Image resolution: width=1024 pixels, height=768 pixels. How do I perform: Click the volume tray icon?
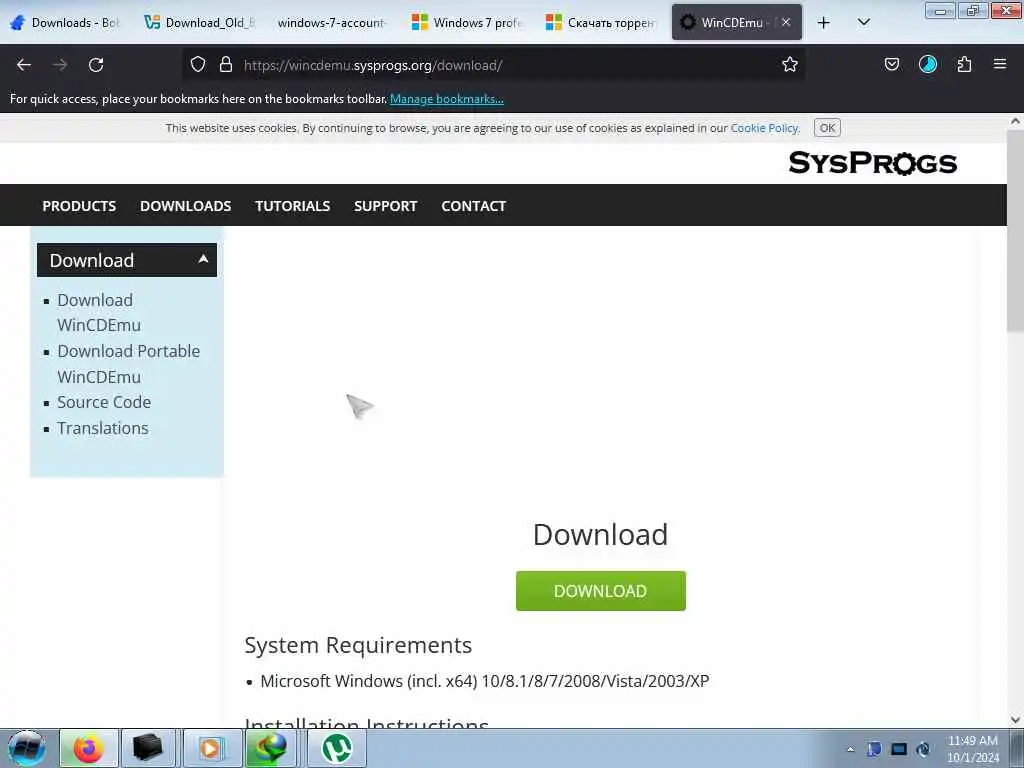pos(923,749)
